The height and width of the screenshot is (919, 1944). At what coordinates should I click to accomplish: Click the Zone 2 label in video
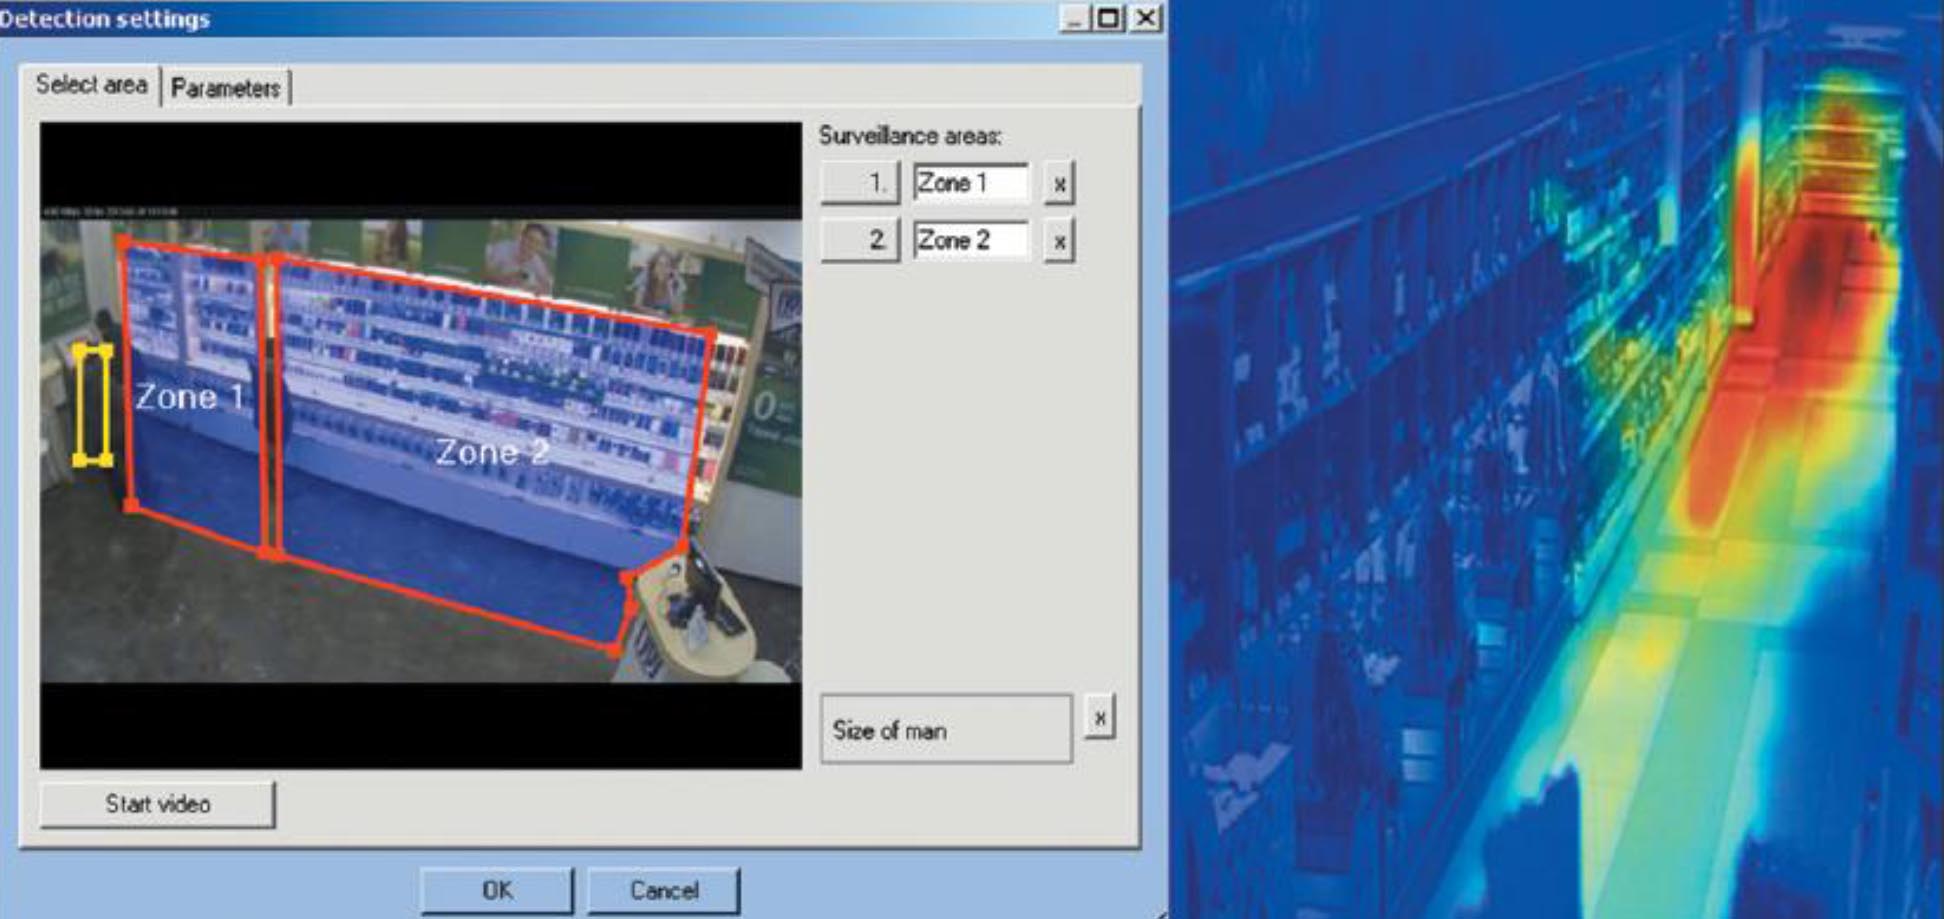click(x=492, y=452)
